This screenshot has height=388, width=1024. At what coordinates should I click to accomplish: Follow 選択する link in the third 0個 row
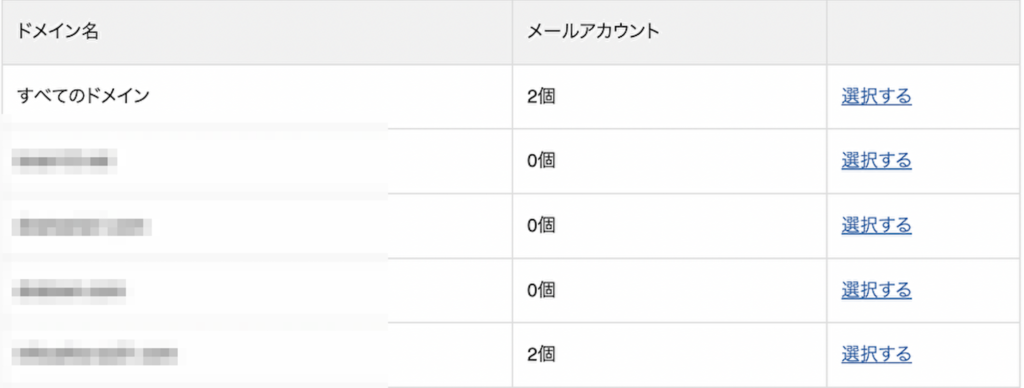876,289
